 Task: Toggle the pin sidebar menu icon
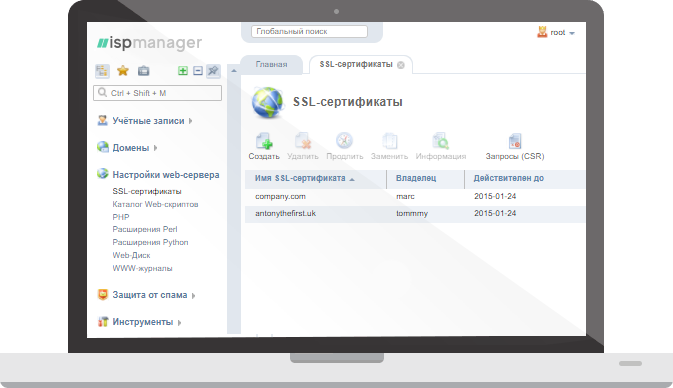213,71
